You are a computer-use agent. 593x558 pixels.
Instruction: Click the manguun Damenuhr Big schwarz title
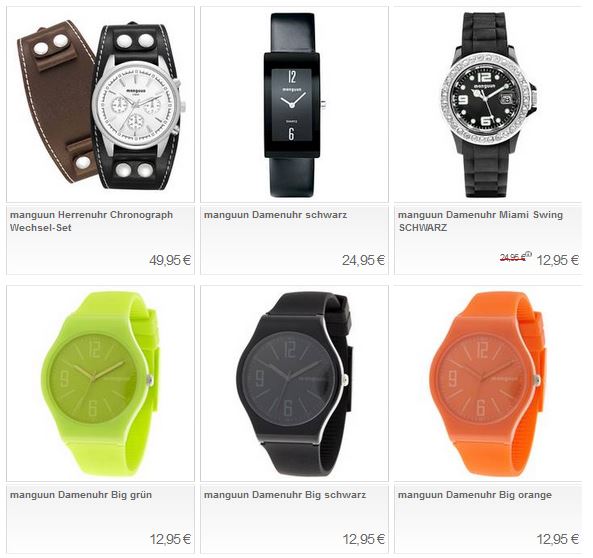[285, 495]
